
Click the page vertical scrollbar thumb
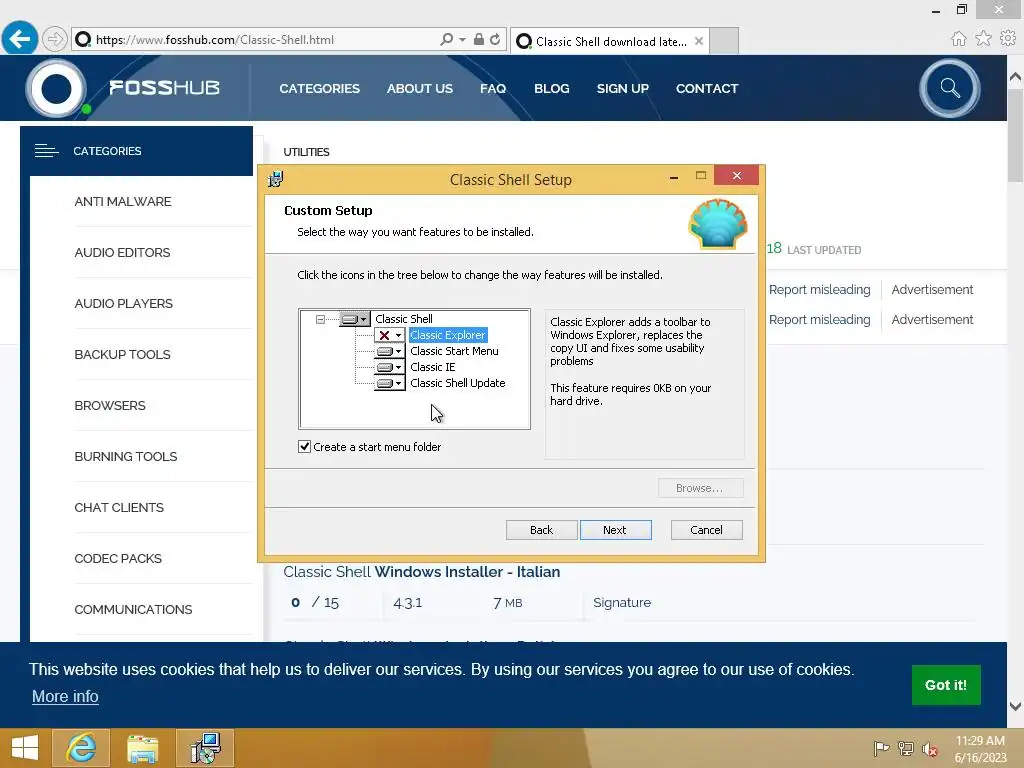[x=1015, y=134]
